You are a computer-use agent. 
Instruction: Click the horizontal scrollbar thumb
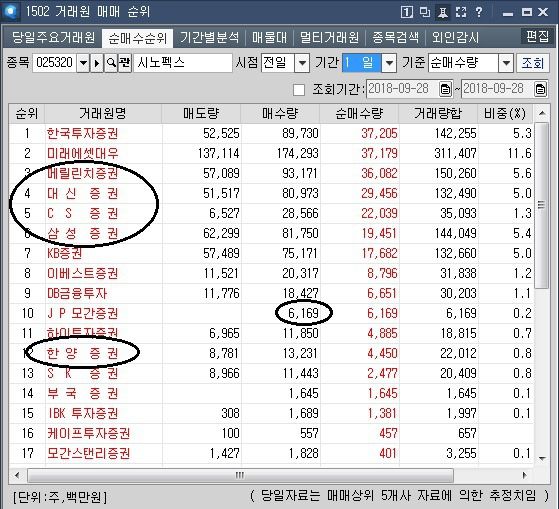click(x=240, y=475)
